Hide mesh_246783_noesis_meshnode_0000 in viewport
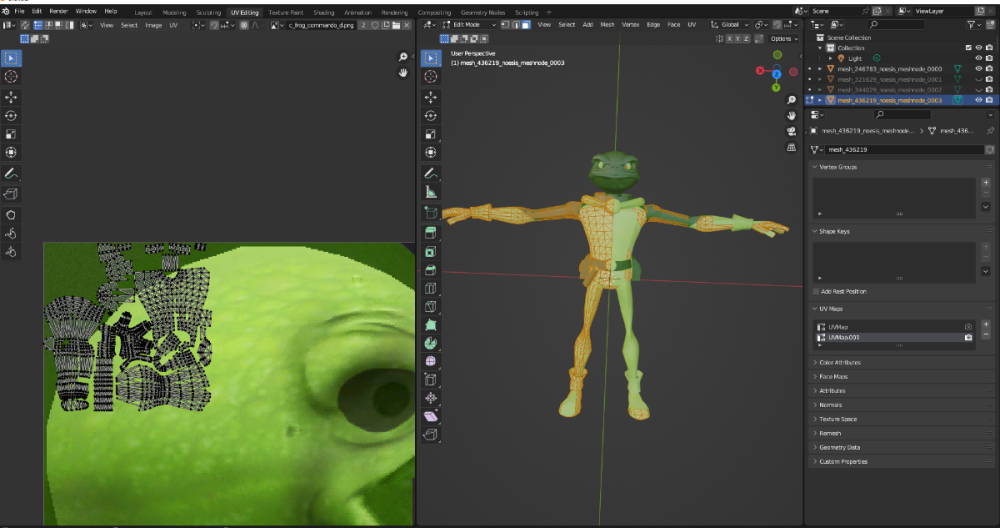The height and width of the screenshot is (528, 1000). (x=977, y=69)
